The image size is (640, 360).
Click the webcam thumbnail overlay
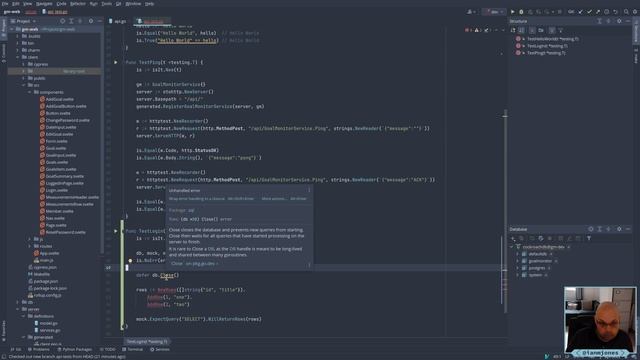point(600,320)
